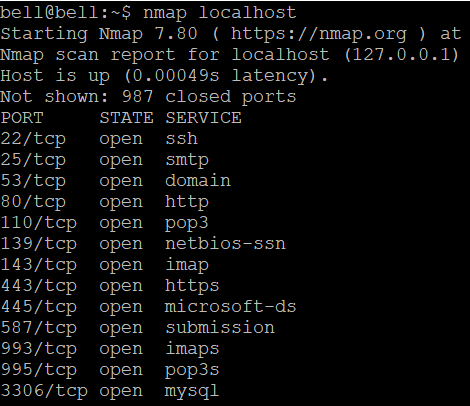Click the 993/tcp imaps row
This screenshot has height=406, width=470.
(110, 349)
